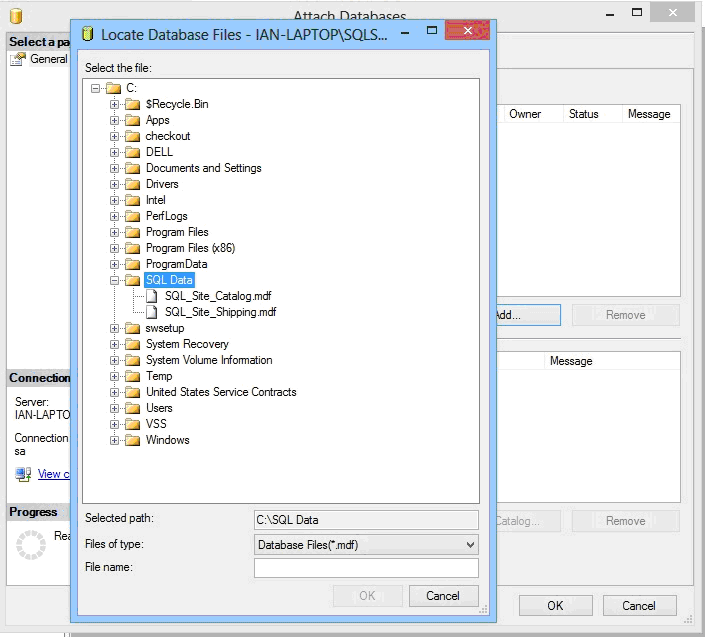705x637 pixels.
Task: Click the Program Files folder icon
Action: click(132, 232)
